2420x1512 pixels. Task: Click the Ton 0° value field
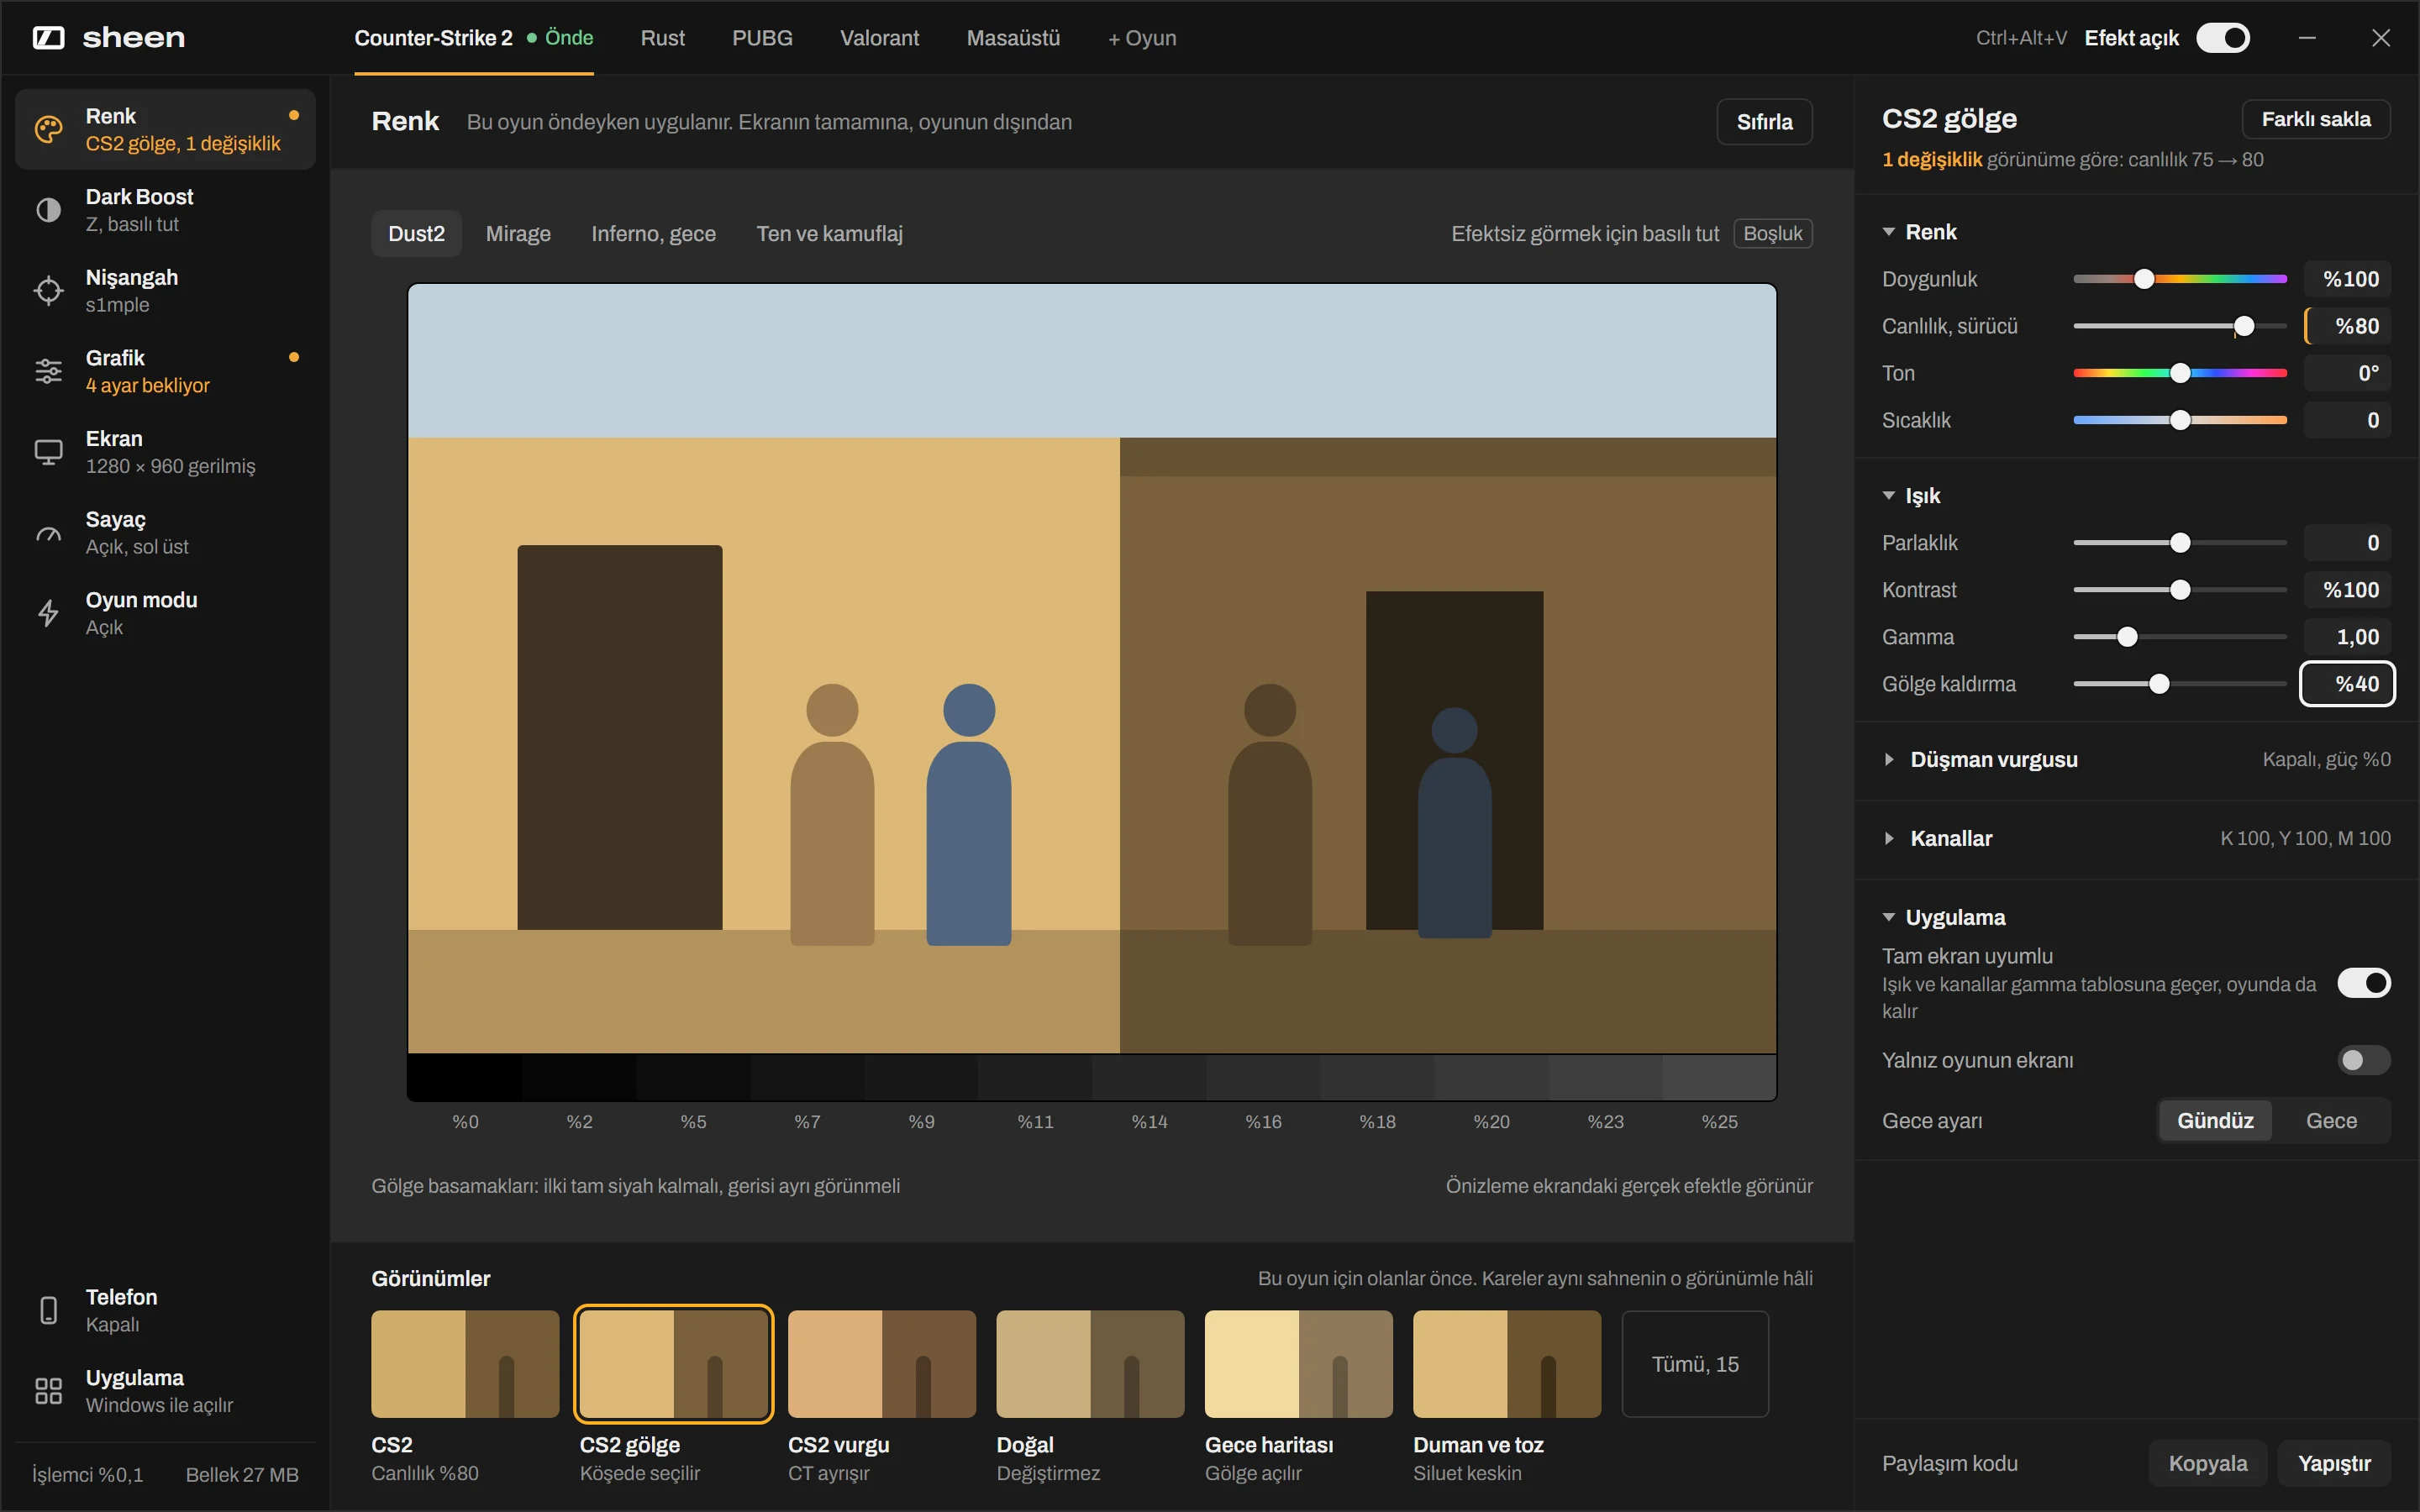pos(2347,373)
